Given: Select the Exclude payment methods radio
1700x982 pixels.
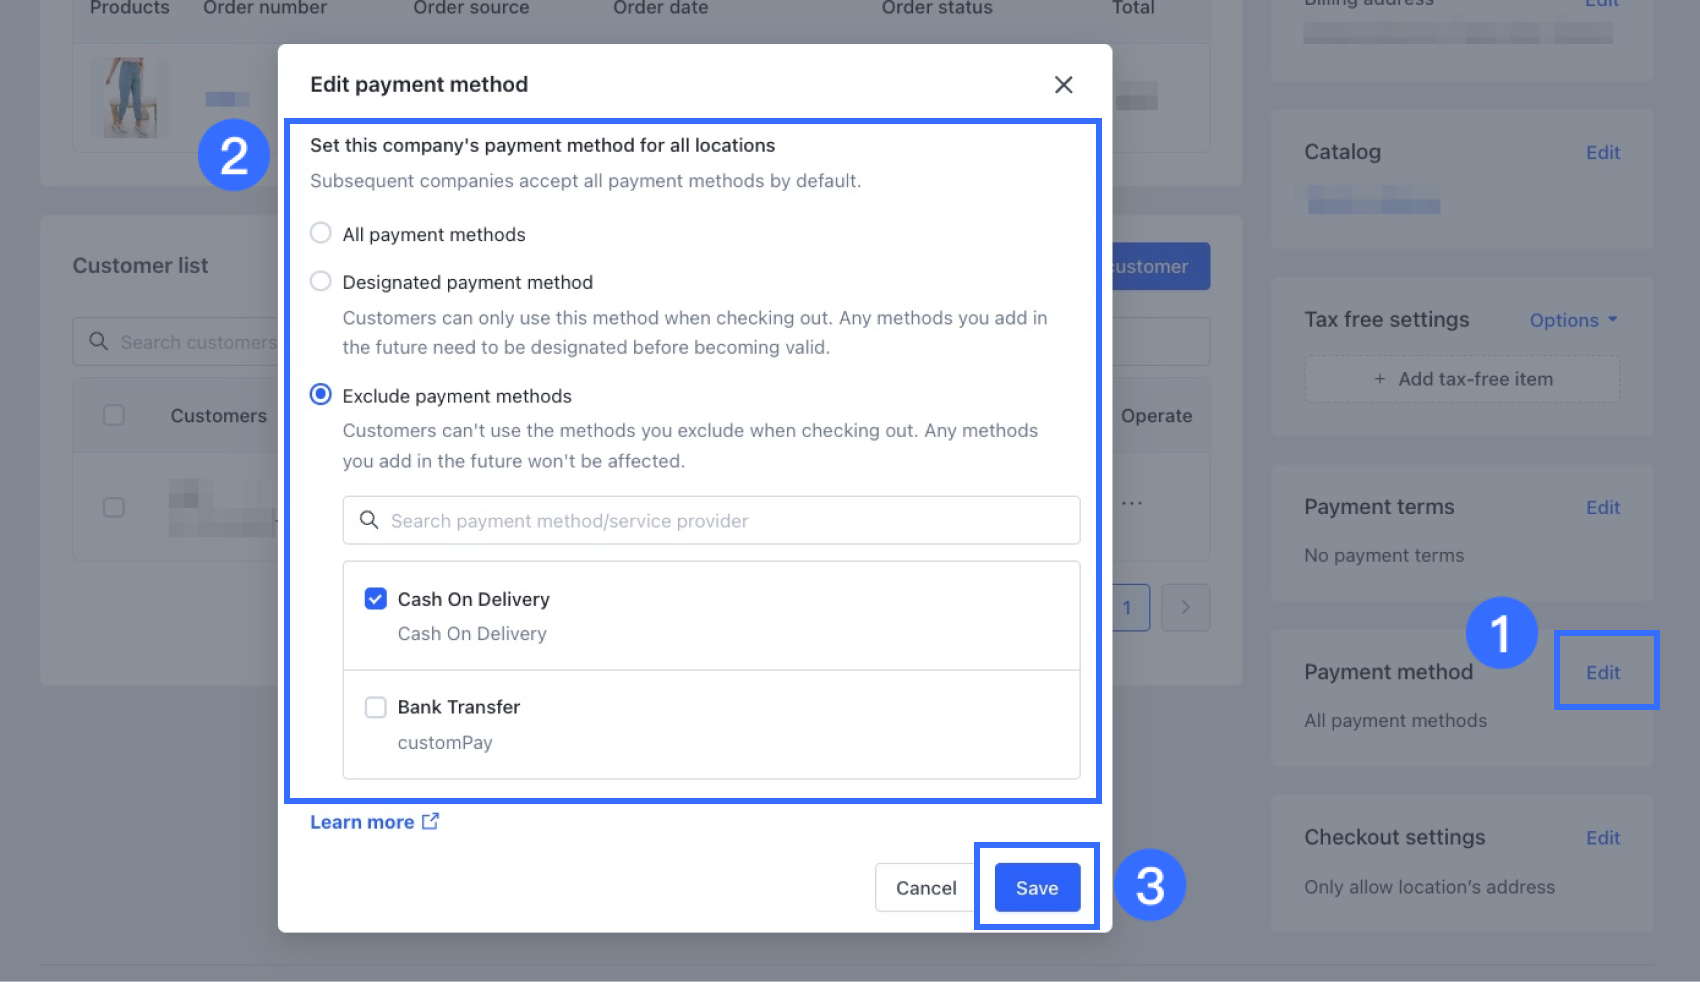Looking at the screenshot, I should (x=320, y=395).
